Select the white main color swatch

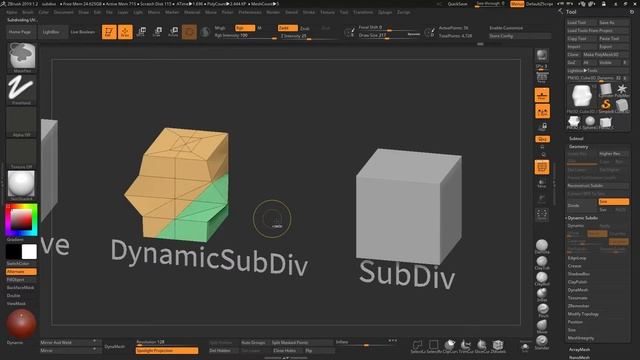tap(29, 252)
